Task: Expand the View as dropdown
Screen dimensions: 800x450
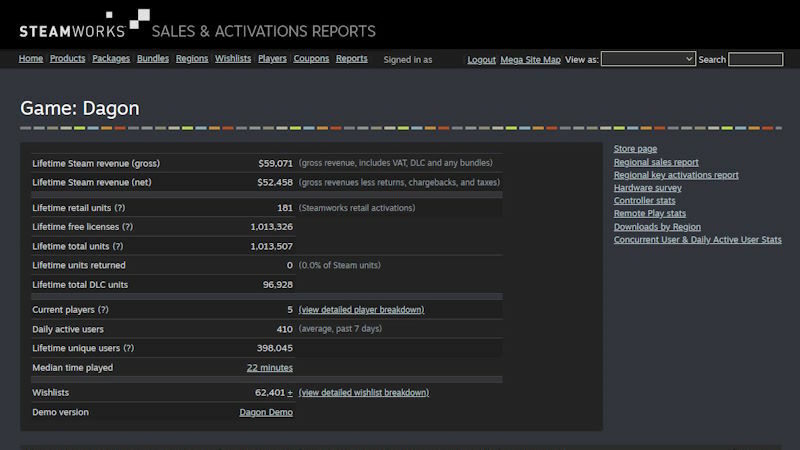Action: tap(647, 60)
